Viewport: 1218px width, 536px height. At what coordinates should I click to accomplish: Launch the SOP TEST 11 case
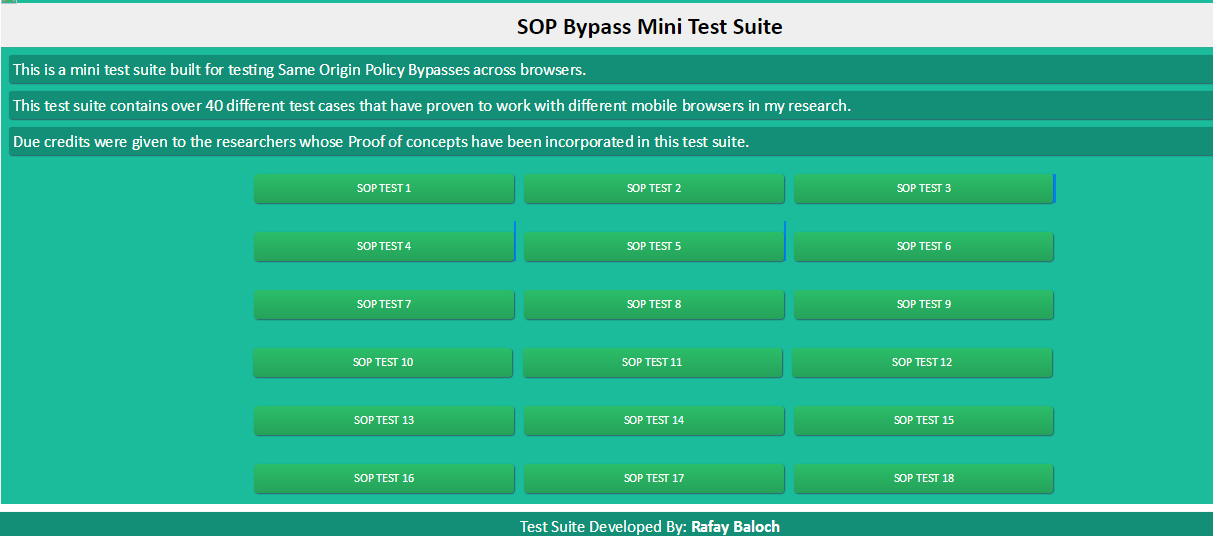point(652,362)
